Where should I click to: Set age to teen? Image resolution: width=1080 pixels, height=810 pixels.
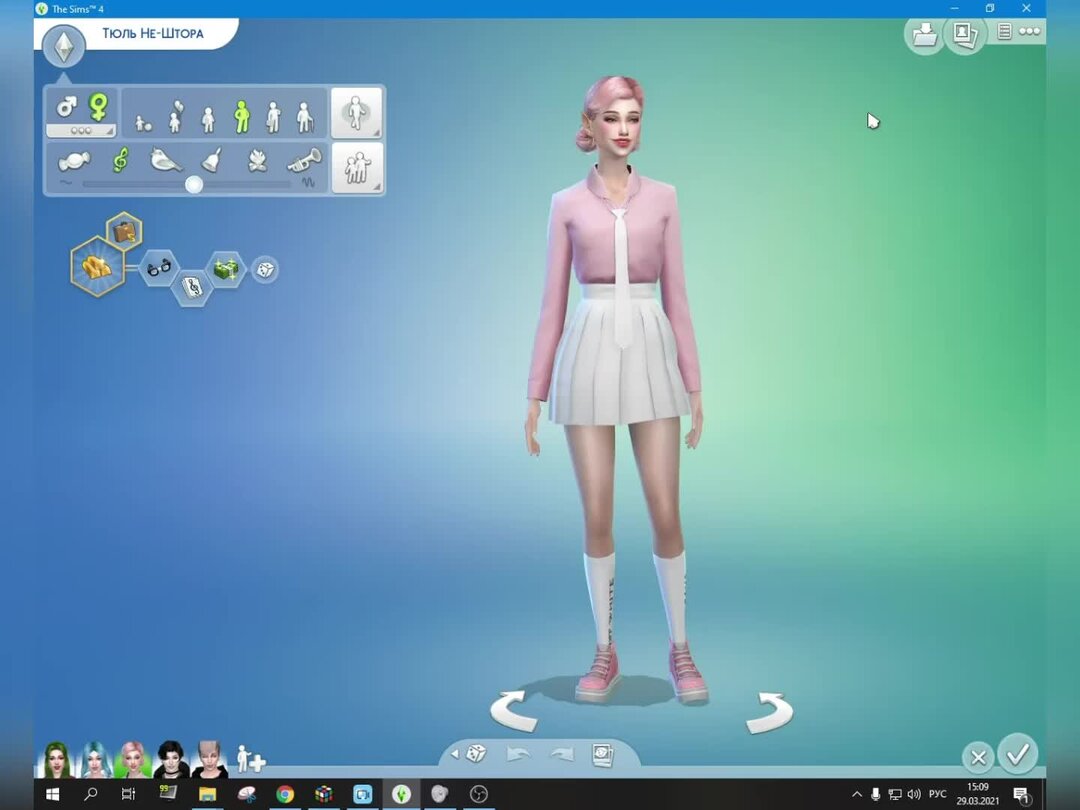tap(208, 119)
